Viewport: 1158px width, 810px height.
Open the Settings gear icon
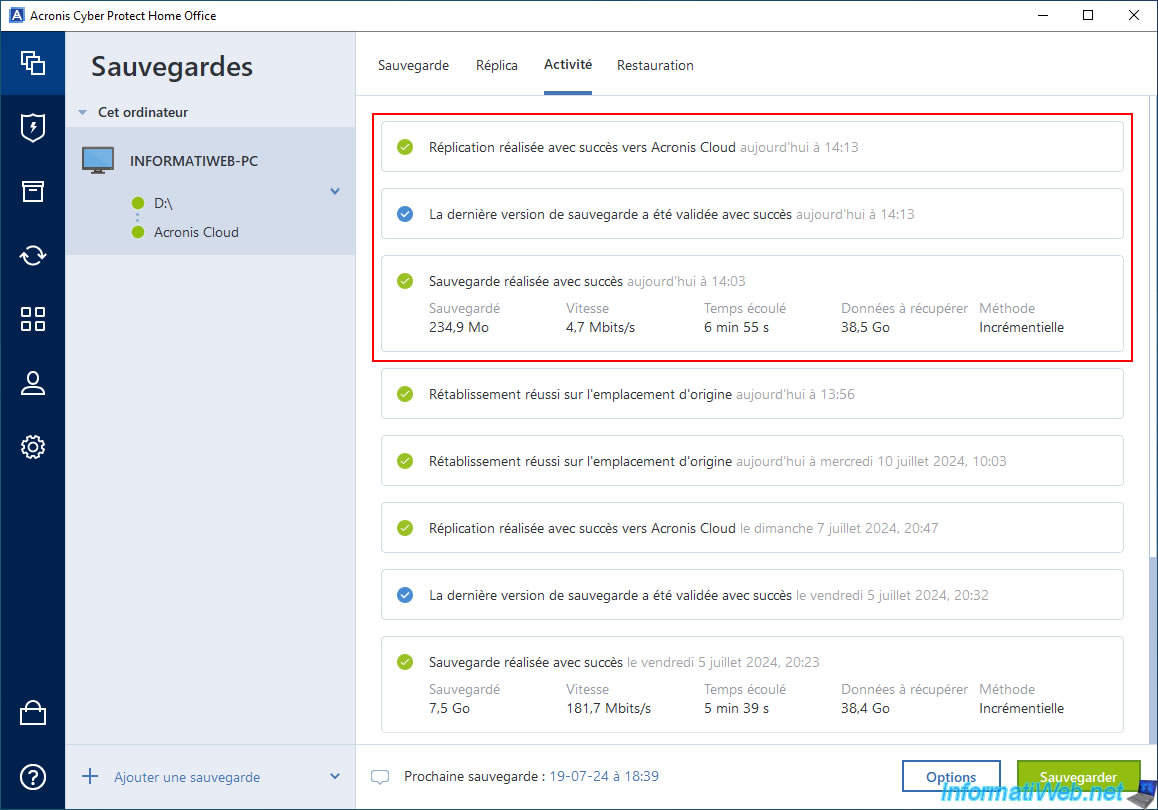[32, 447]
